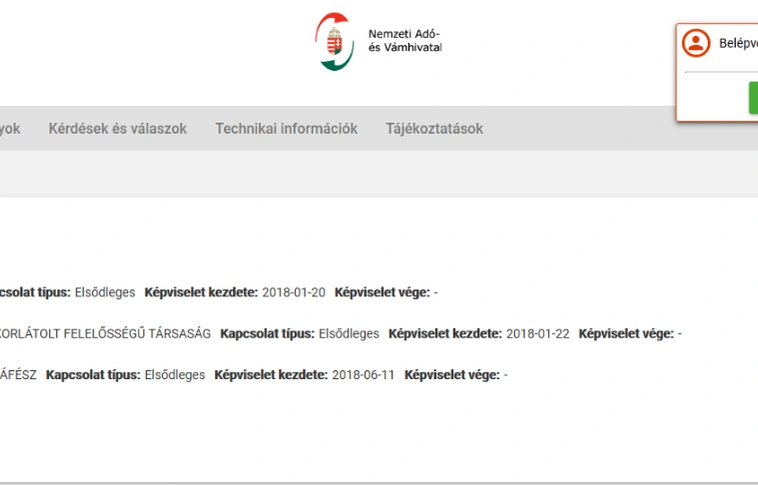Click the Belépve logged-in label
Viewport: 758px width, 485px height.
[x=737, y=44]
